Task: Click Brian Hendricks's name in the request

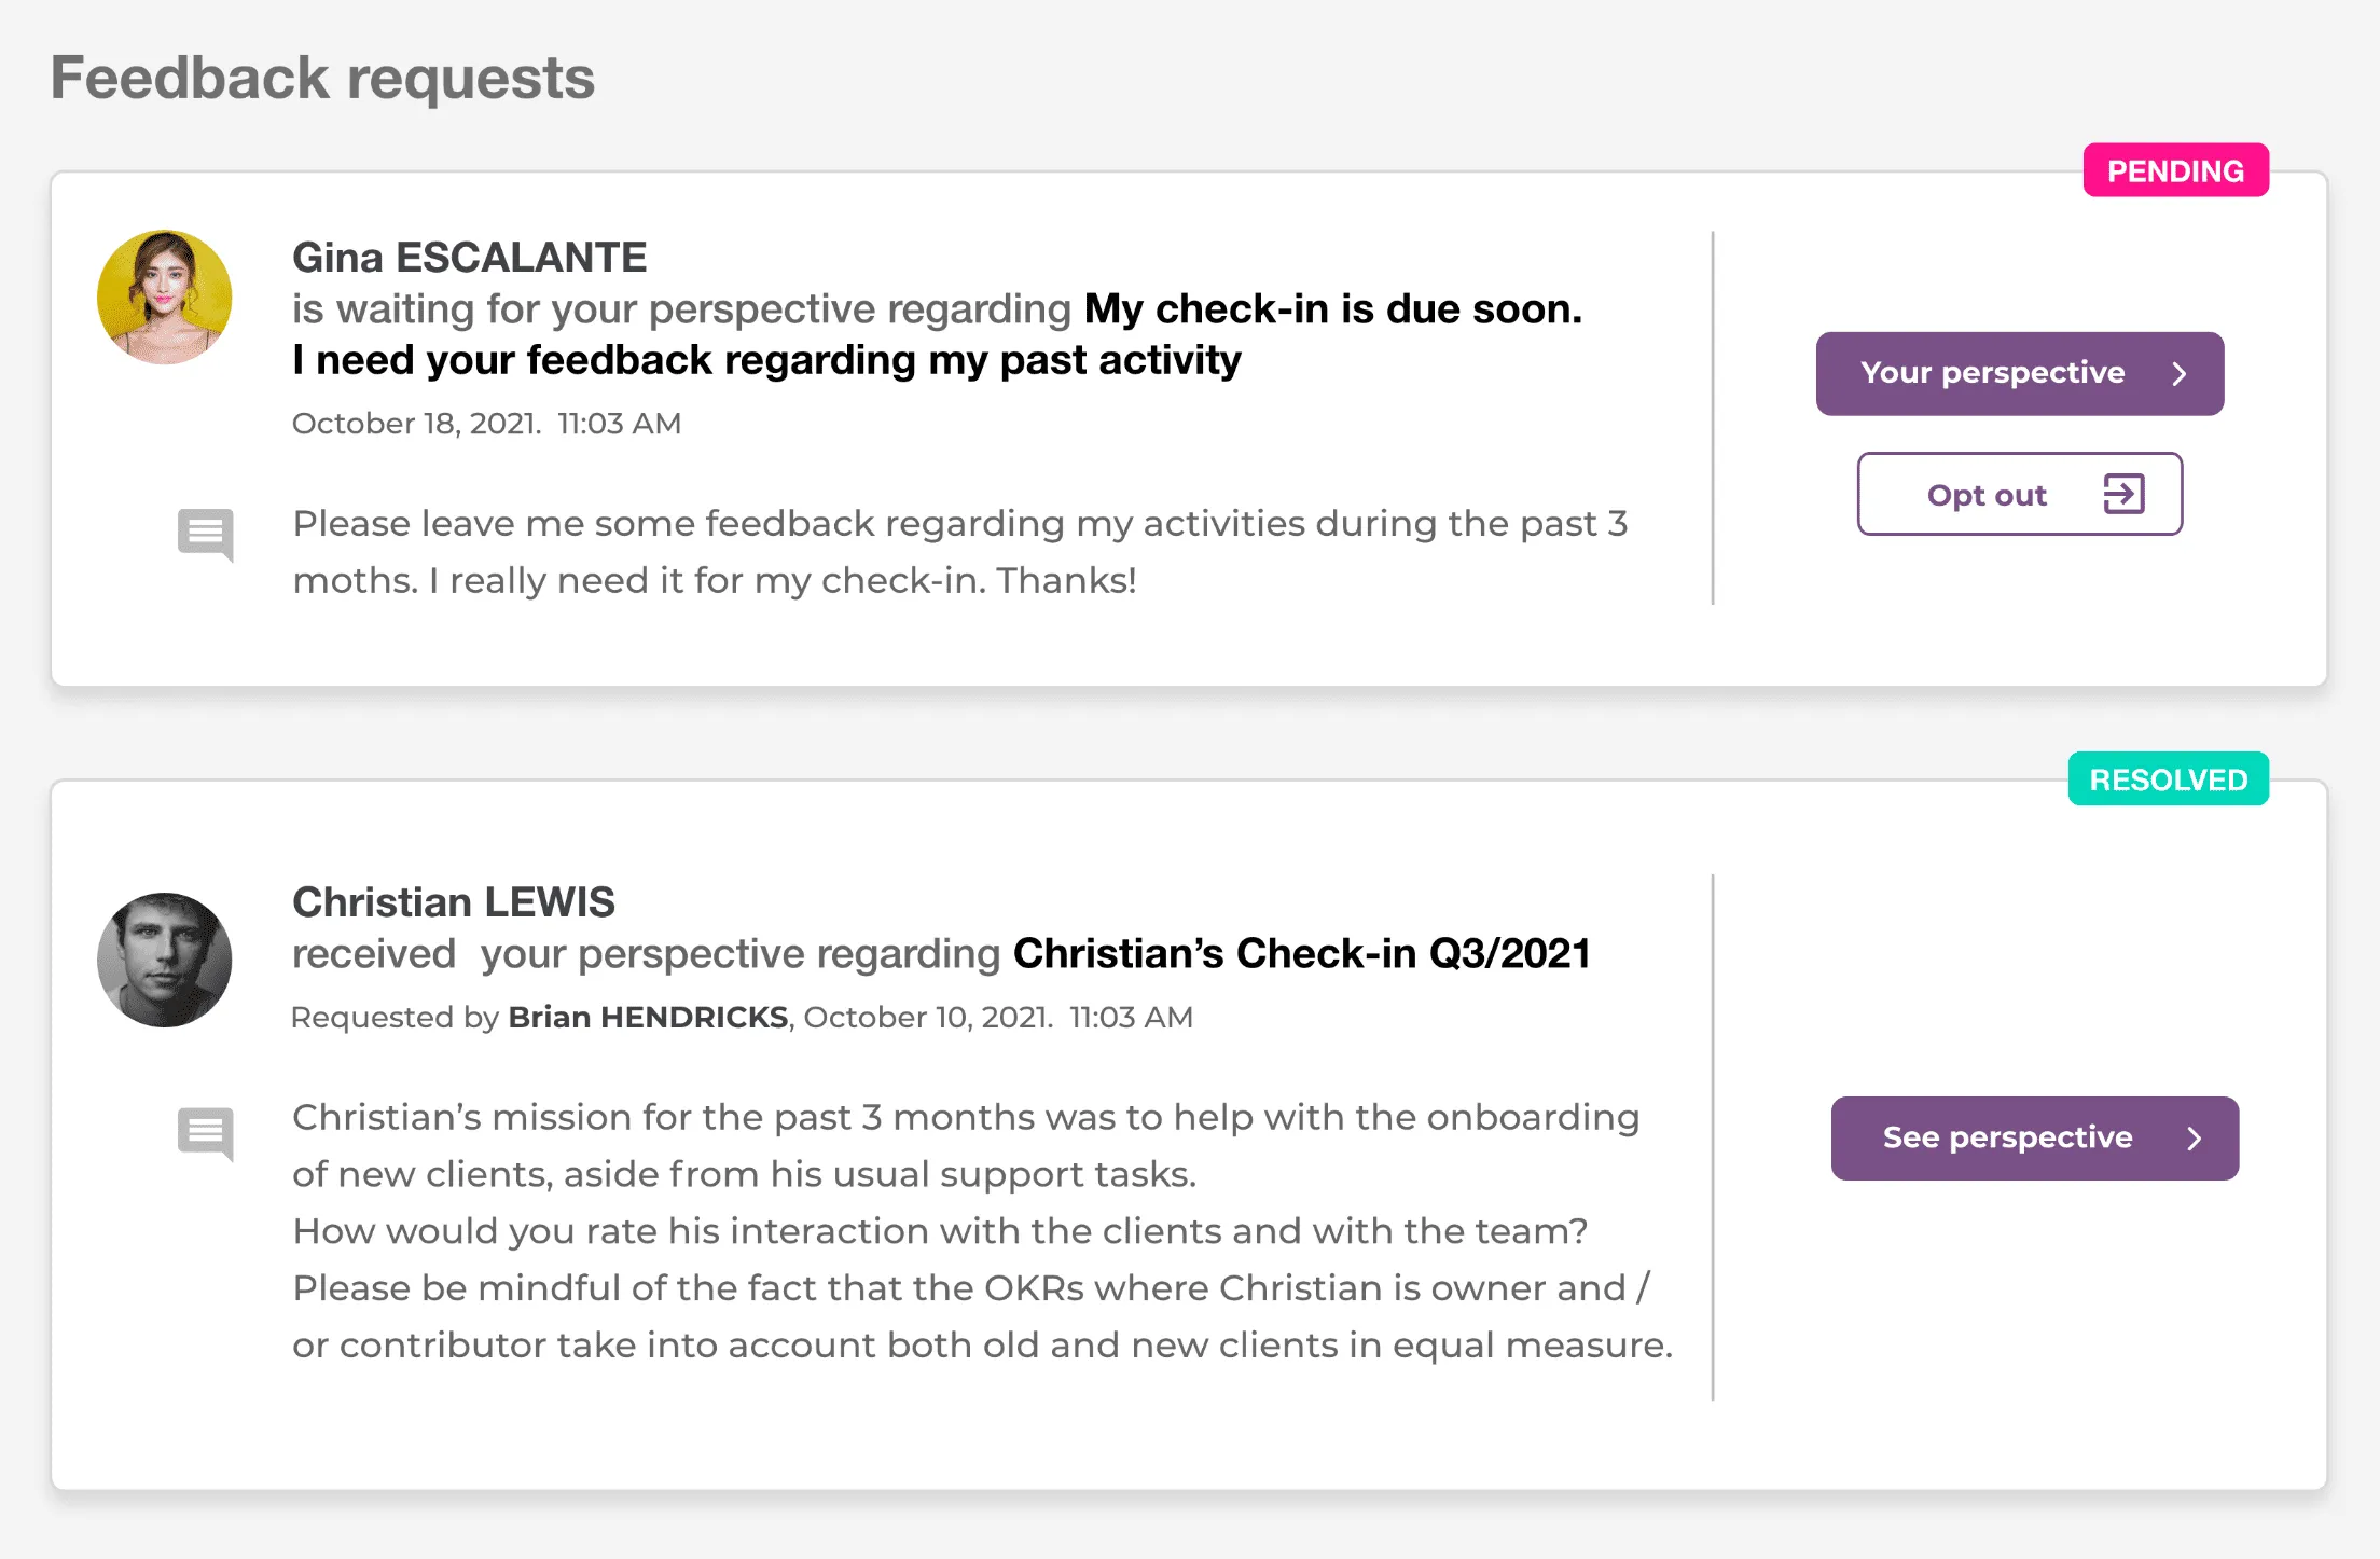Action: 648,1017
